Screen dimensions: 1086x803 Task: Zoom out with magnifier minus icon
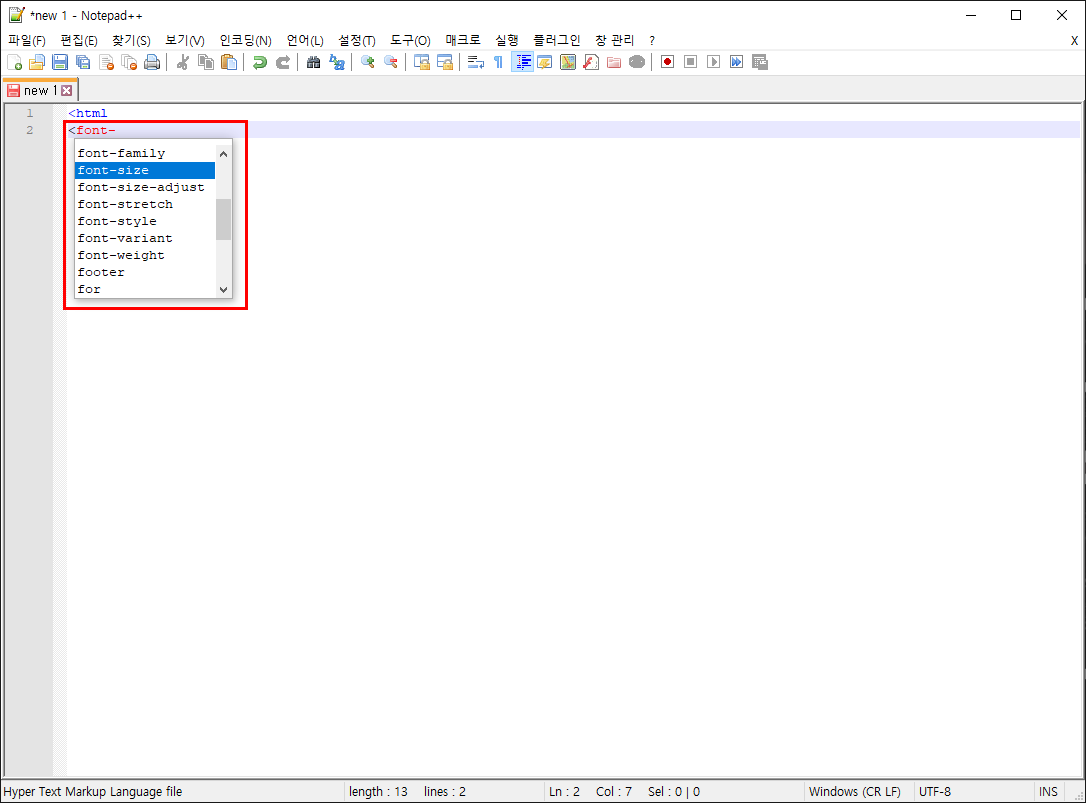point(391,62)
